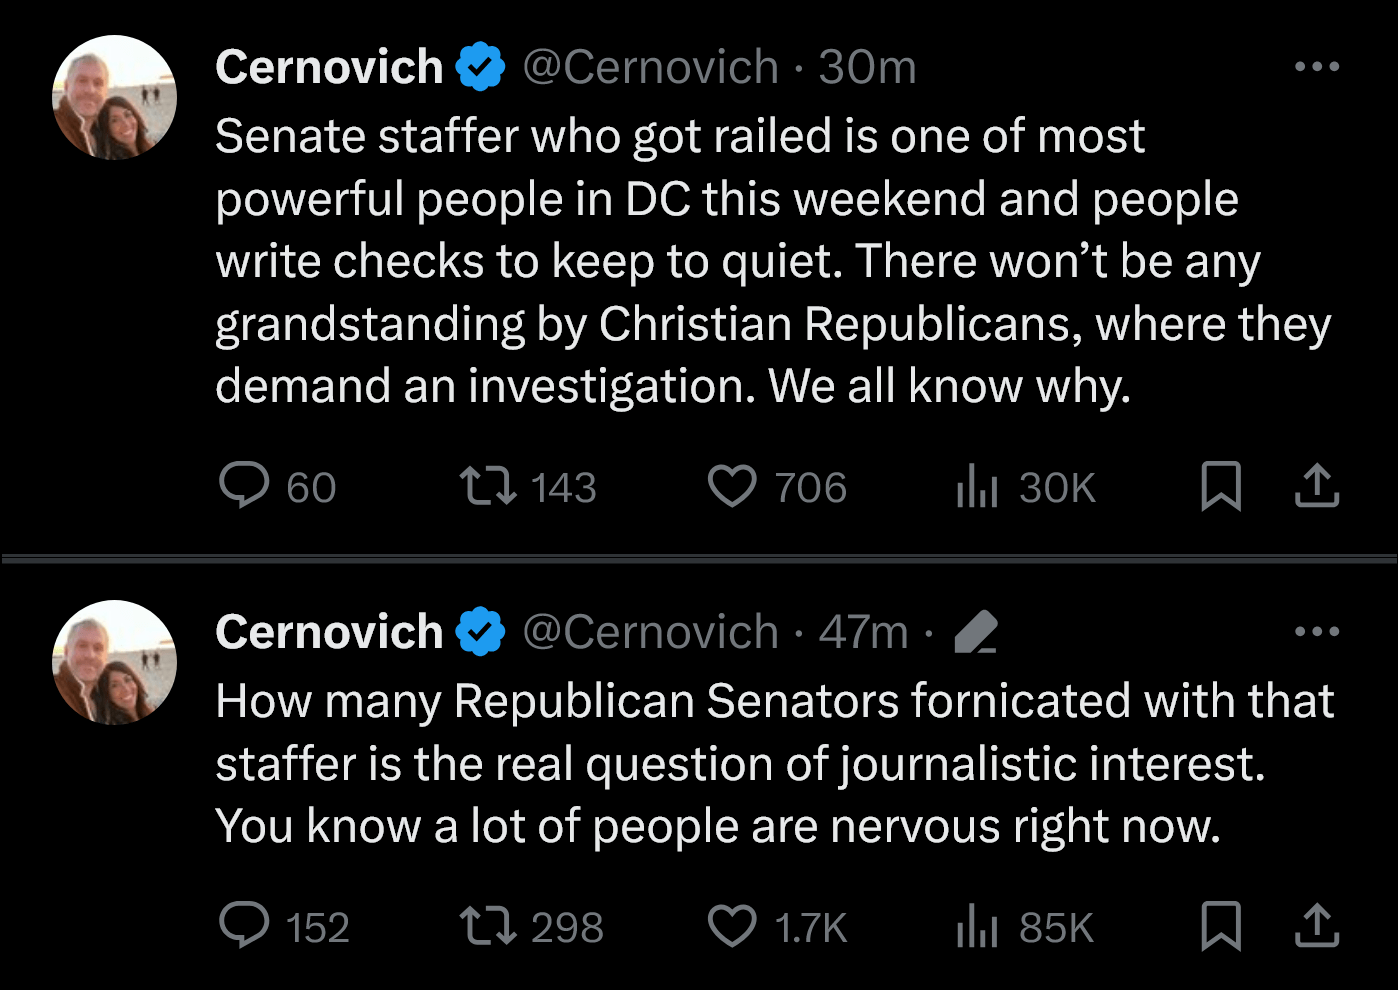
Task: Open Cernovich profile picture on first tweet
Action: point(114,98)
